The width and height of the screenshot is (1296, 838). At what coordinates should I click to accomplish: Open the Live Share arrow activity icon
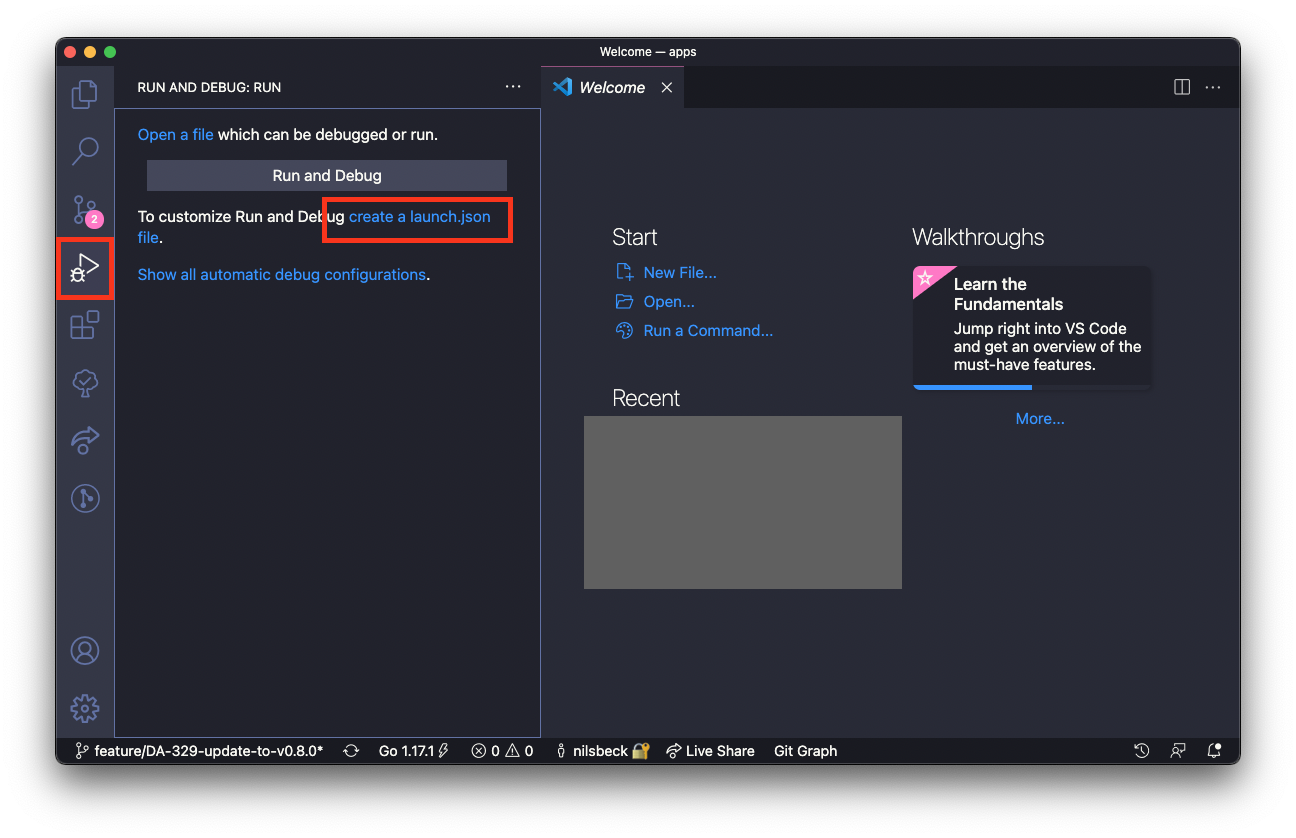click(85, 440)
